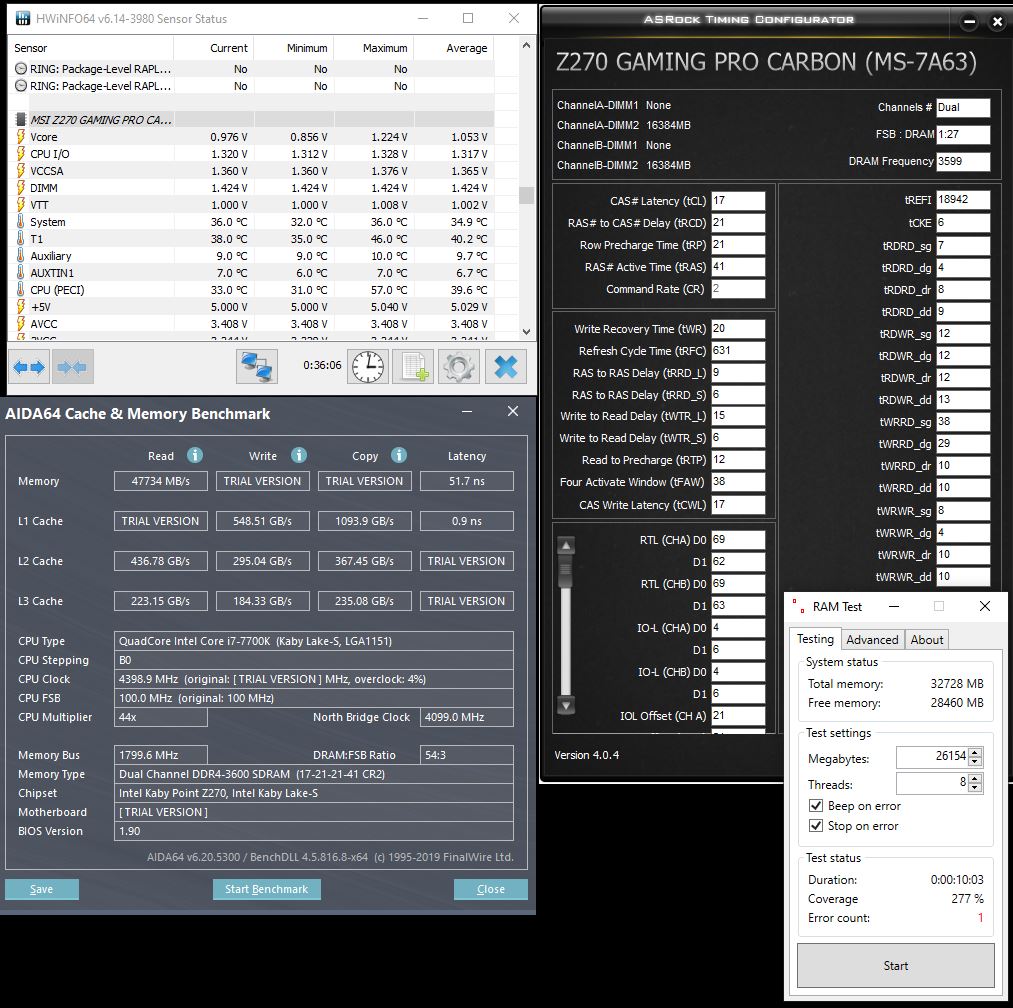Image resolution: width=1013 pixels, height=1008 pixels.
Task: Click the ASRock vertical scrollbar thumb
Action: 566,571
